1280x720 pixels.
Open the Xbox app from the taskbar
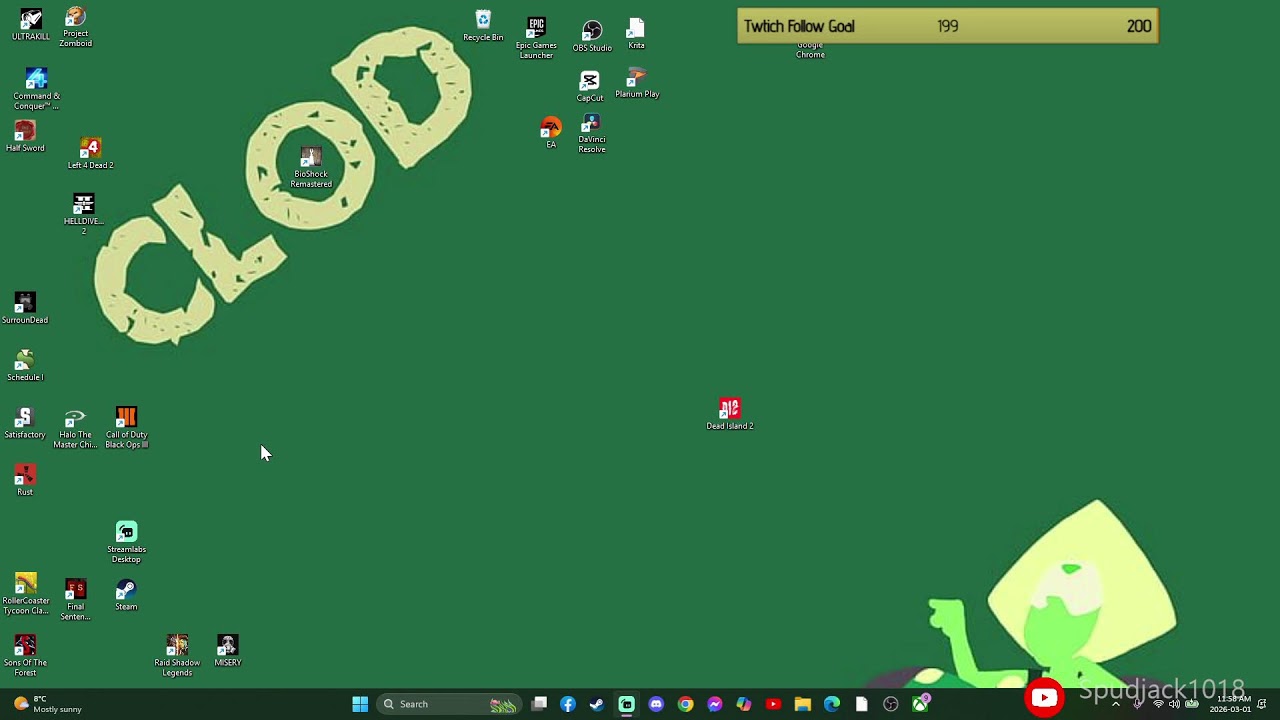pyautogui.click(x=920, y=704)
